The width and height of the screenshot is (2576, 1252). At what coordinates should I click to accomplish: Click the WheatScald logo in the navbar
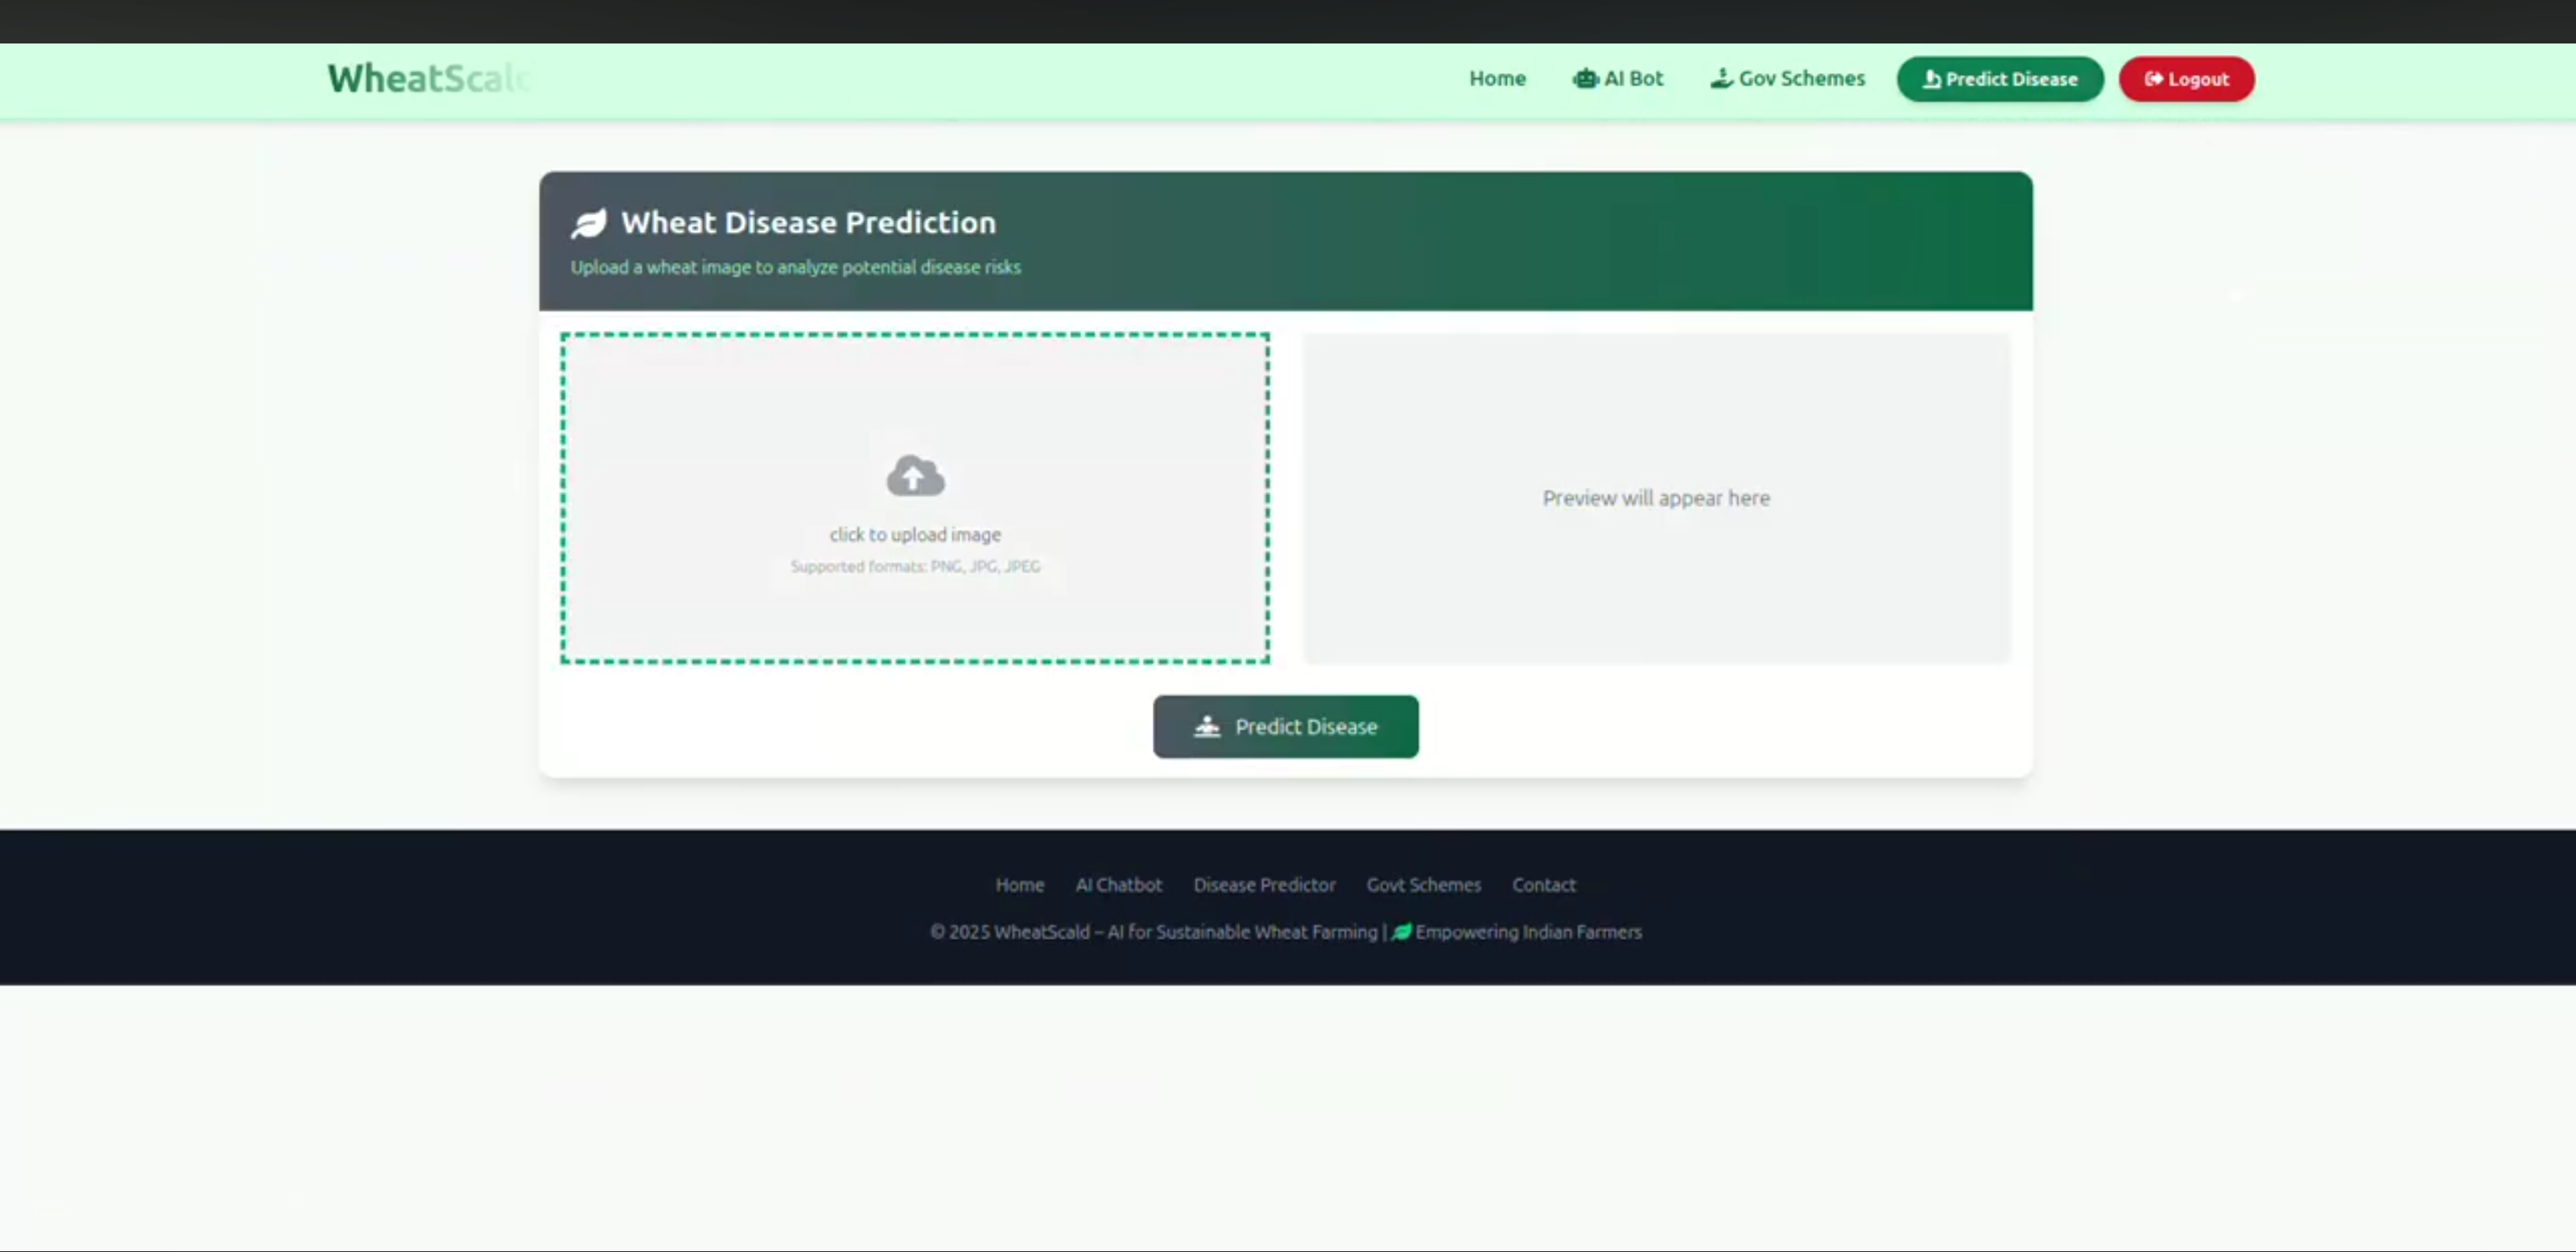[x=428, y=78]
